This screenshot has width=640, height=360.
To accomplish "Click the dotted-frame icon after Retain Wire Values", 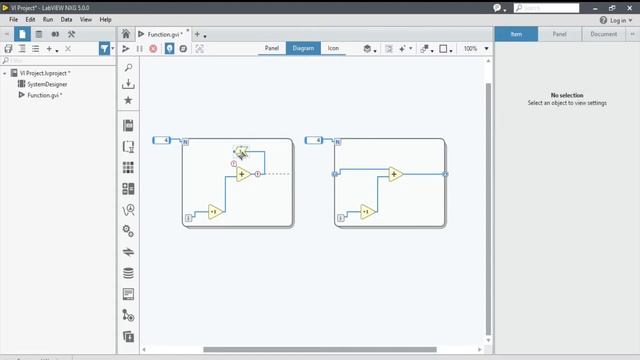I will (199, 49).
